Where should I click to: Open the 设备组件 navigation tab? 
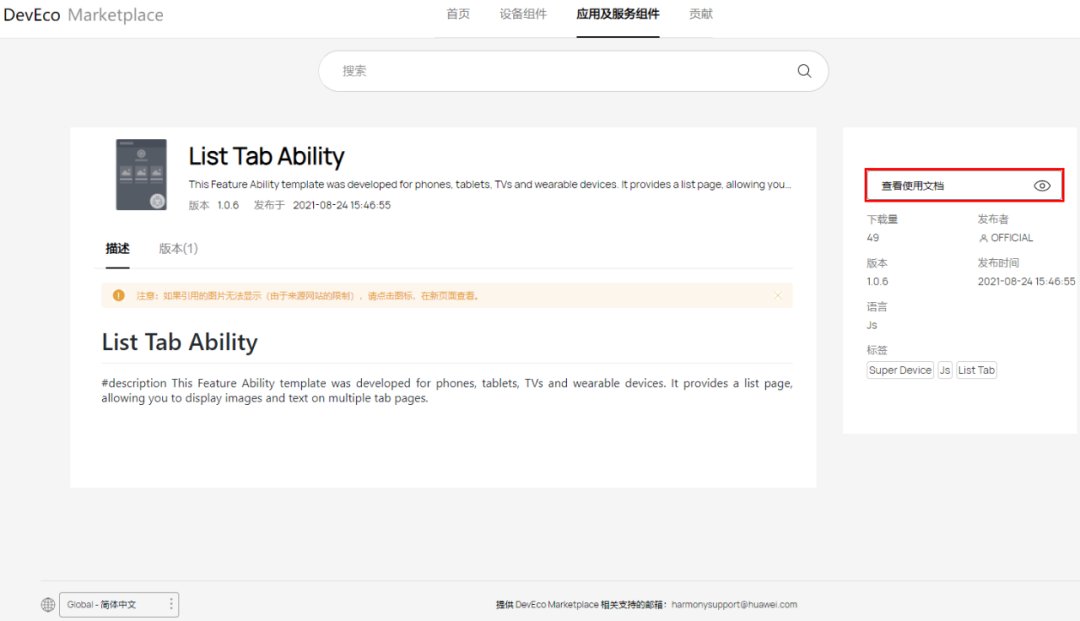tap(523, 14)
